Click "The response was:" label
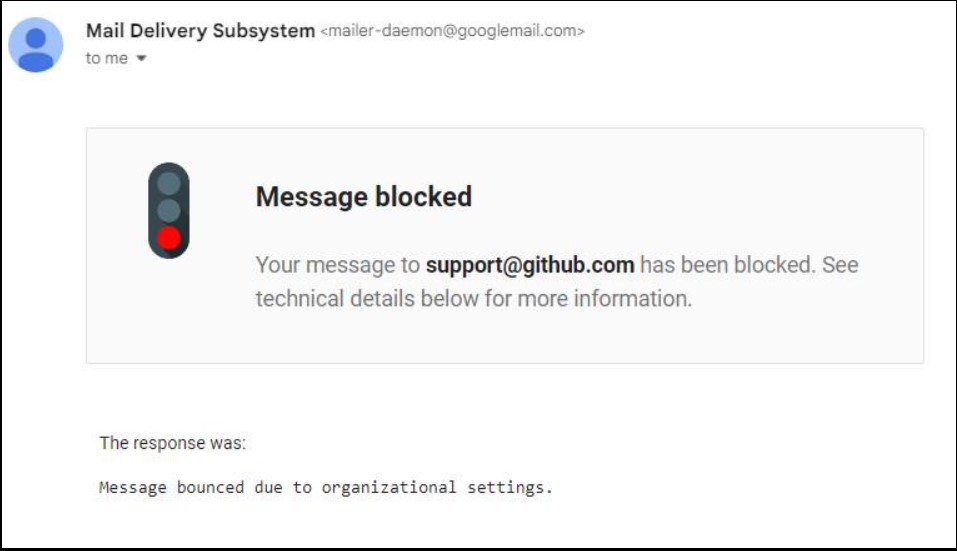 pyautogui.click(x=173, y=443)
